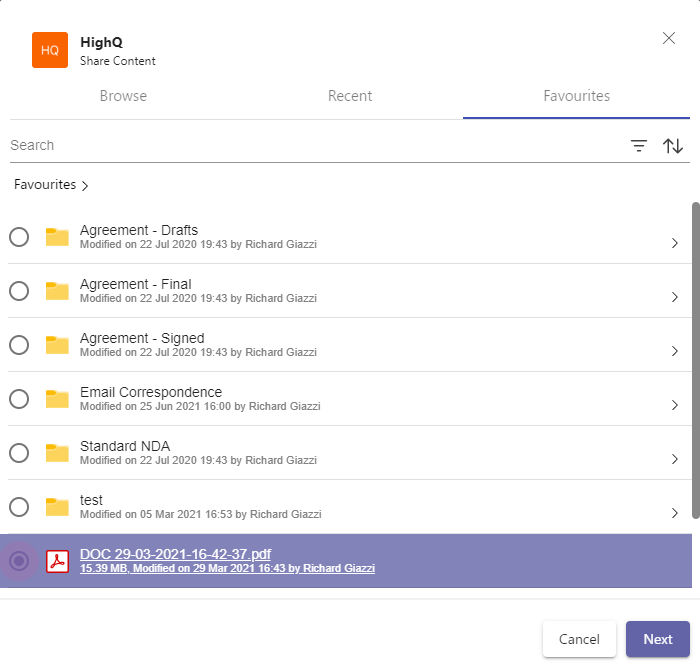Select the Agreement - Final radio button
The height and width of the screenshot is (671, 700).
(19, 291)
